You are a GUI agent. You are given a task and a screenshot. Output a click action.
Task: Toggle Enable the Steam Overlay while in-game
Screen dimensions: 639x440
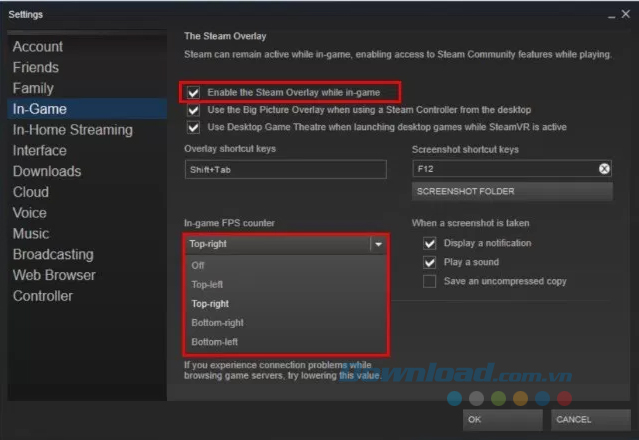(193, 92)
